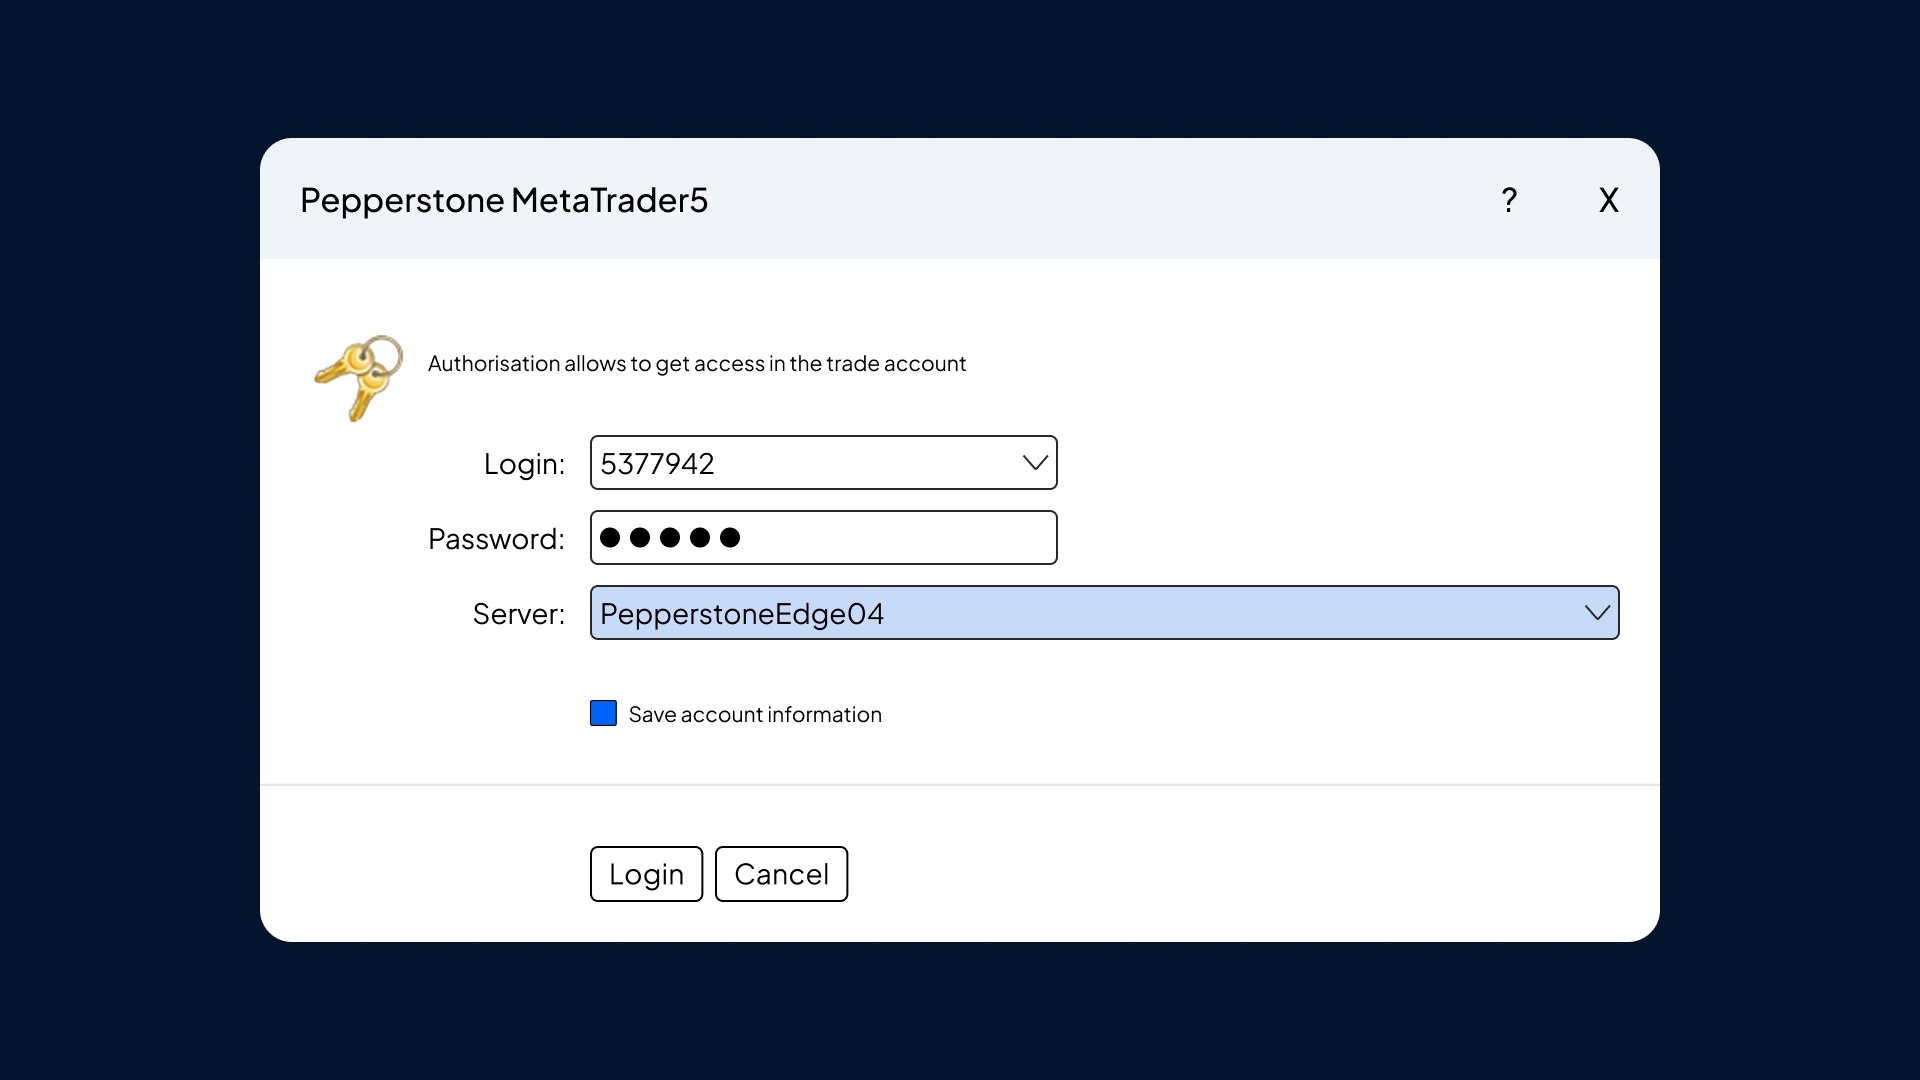
Task: Click the 'Server:' field label
Action: pyautogui.click(x=518, y=614)
